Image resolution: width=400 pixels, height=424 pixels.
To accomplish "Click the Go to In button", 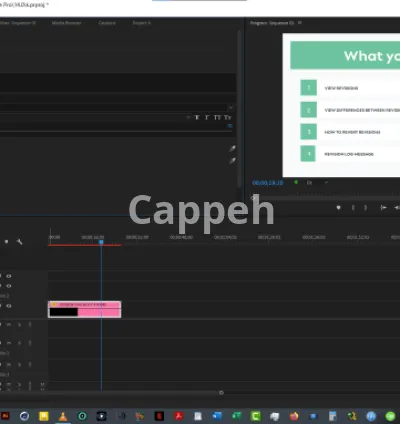I will [x=383, y=208].
